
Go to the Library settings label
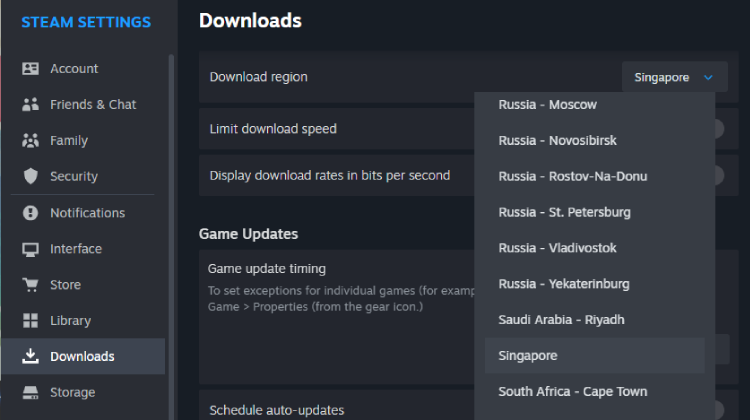click(x=70, y=321)
